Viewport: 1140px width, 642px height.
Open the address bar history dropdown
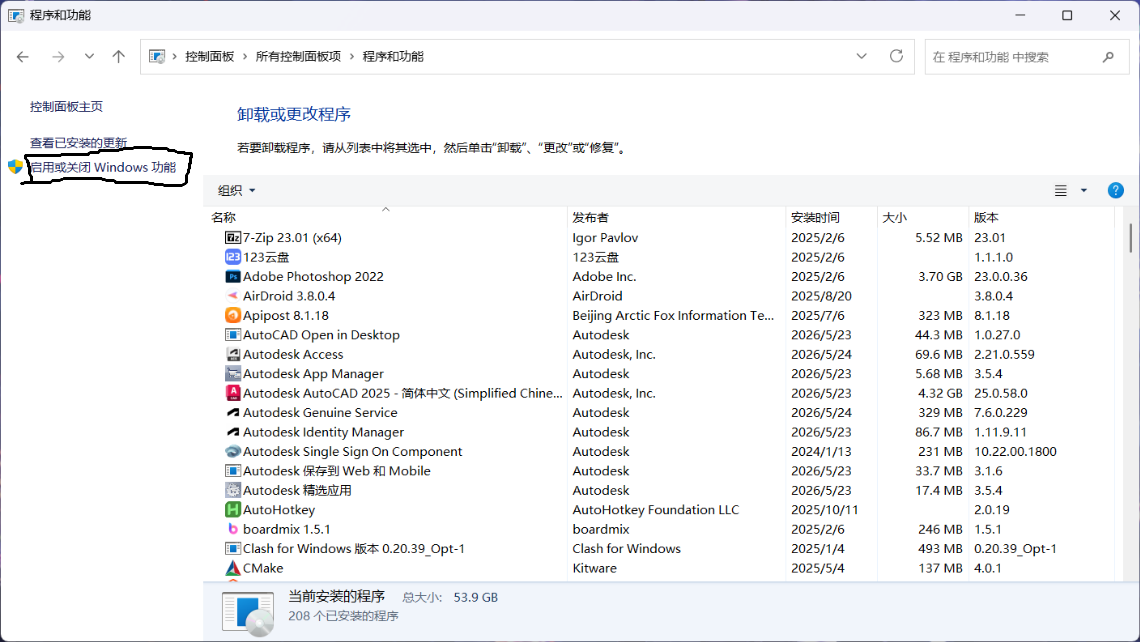(862, 56)
